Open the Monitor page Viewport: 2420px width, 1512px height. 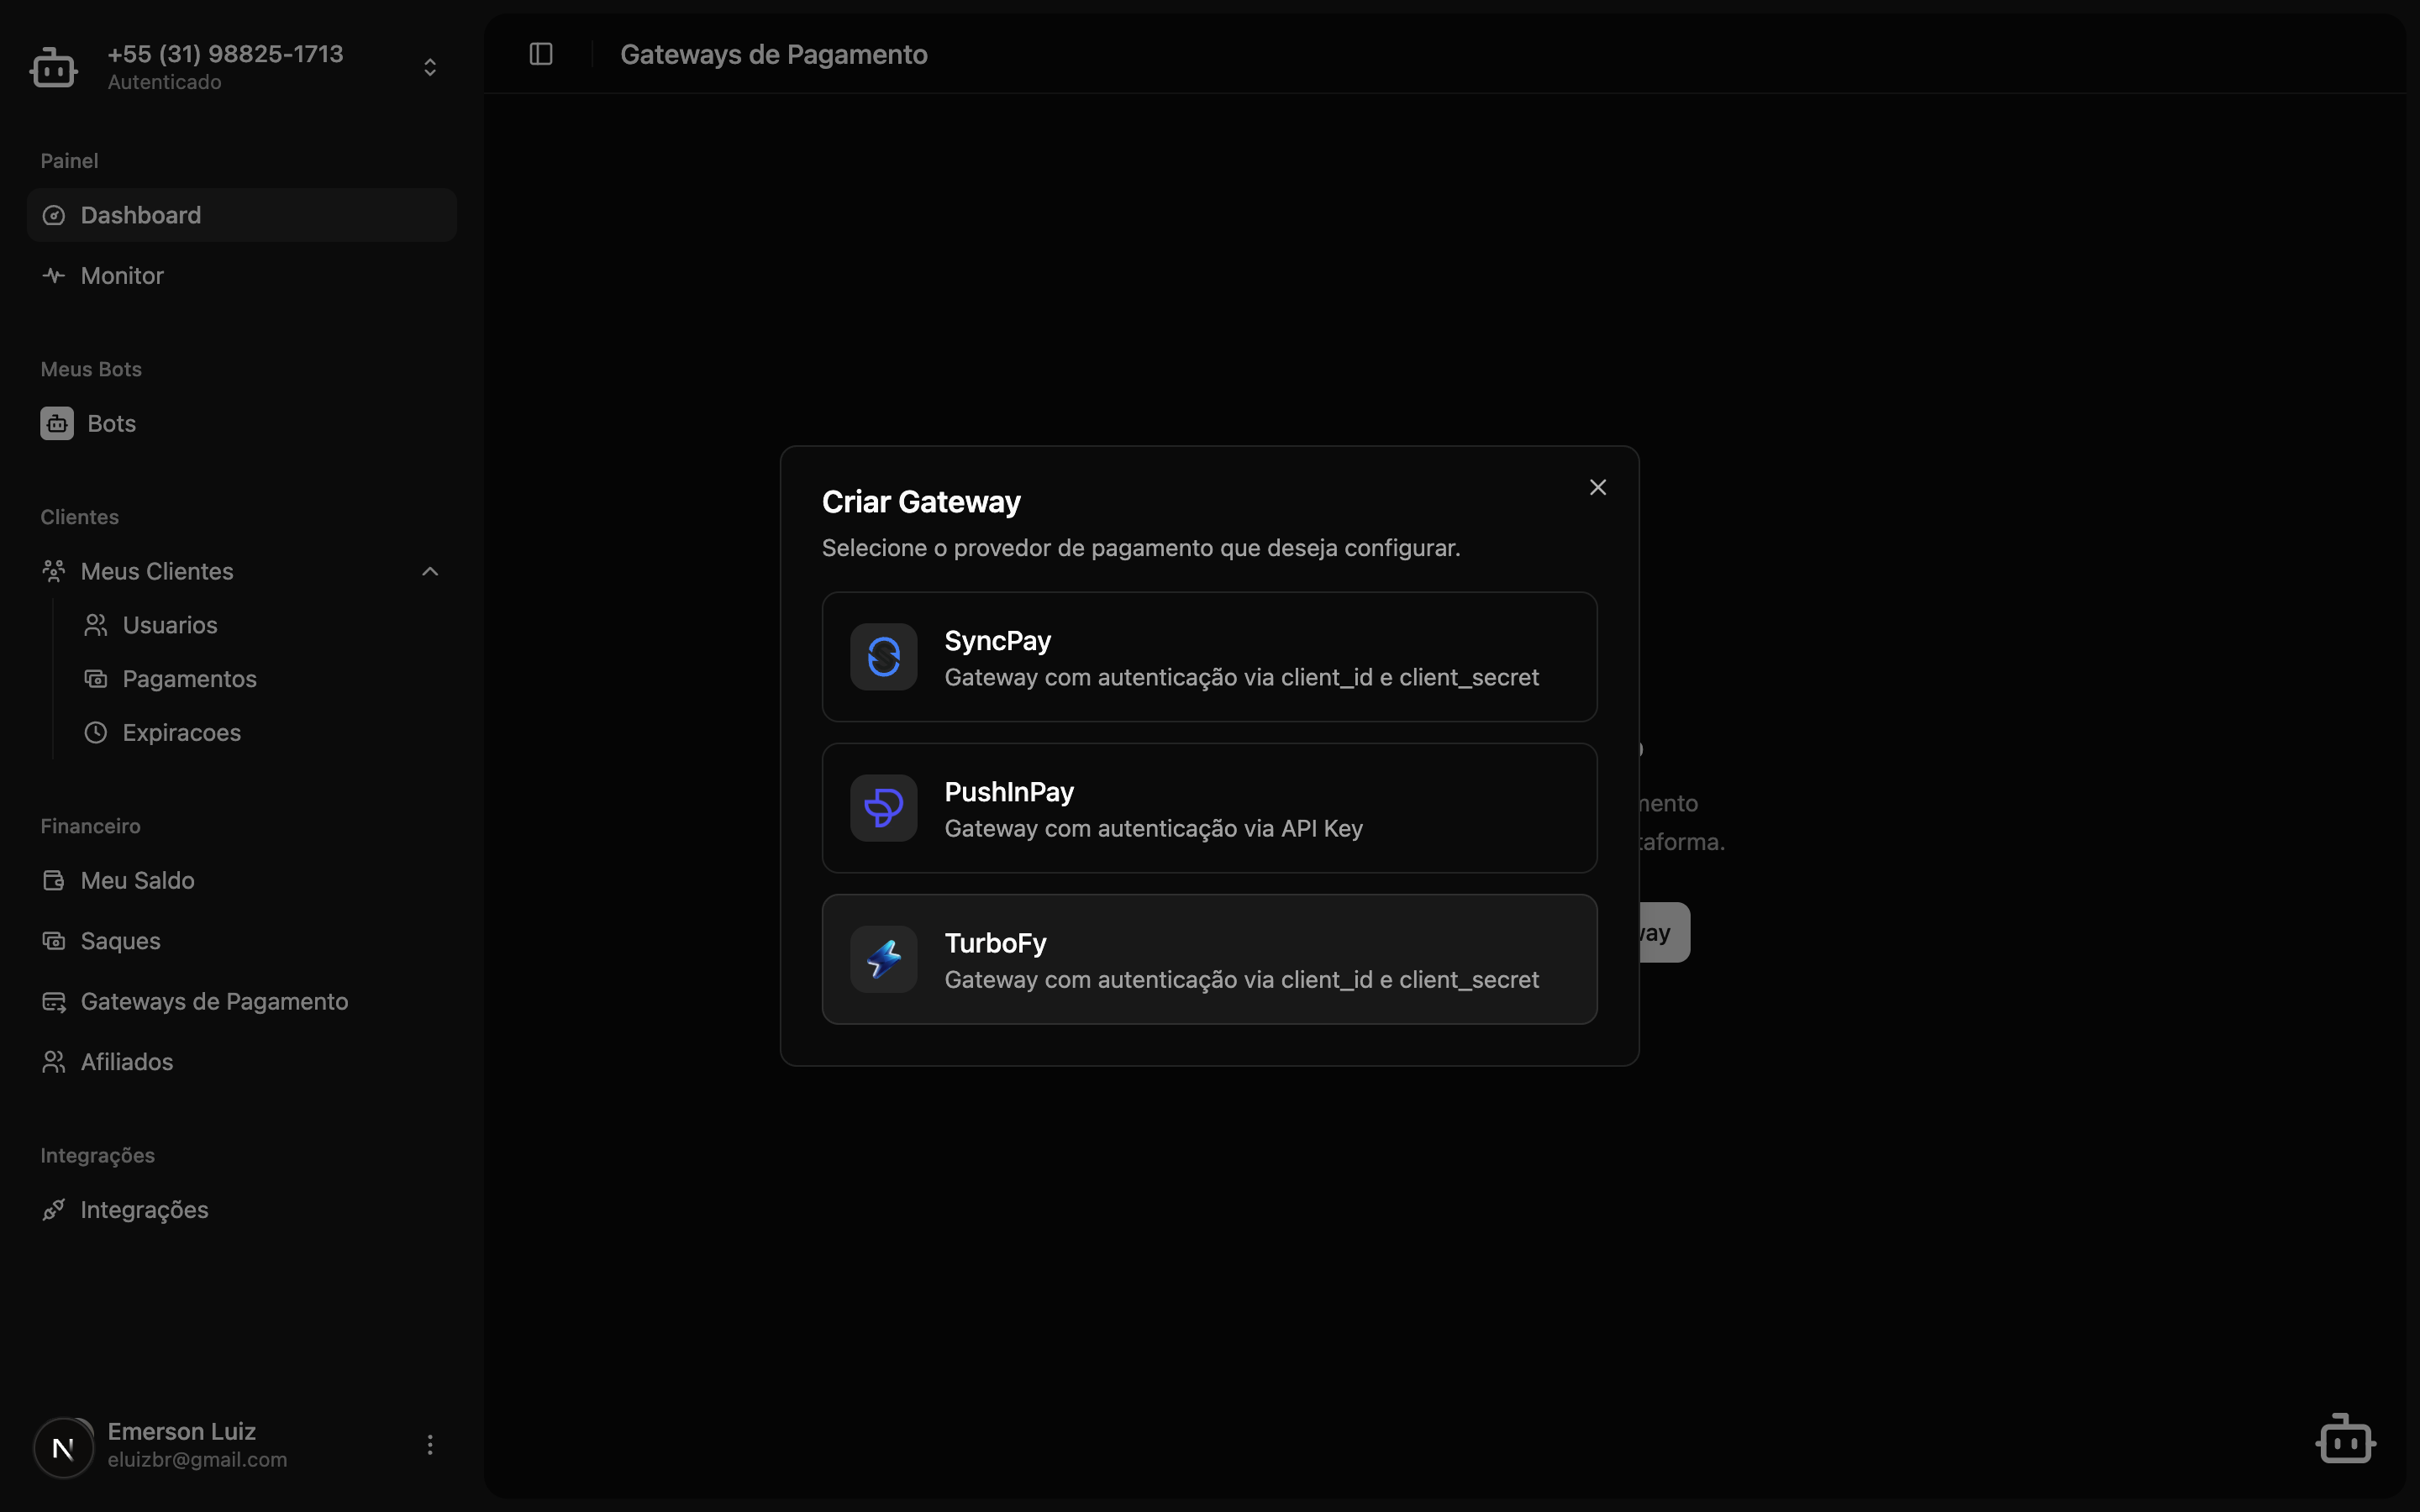click(x=242, y=275)
